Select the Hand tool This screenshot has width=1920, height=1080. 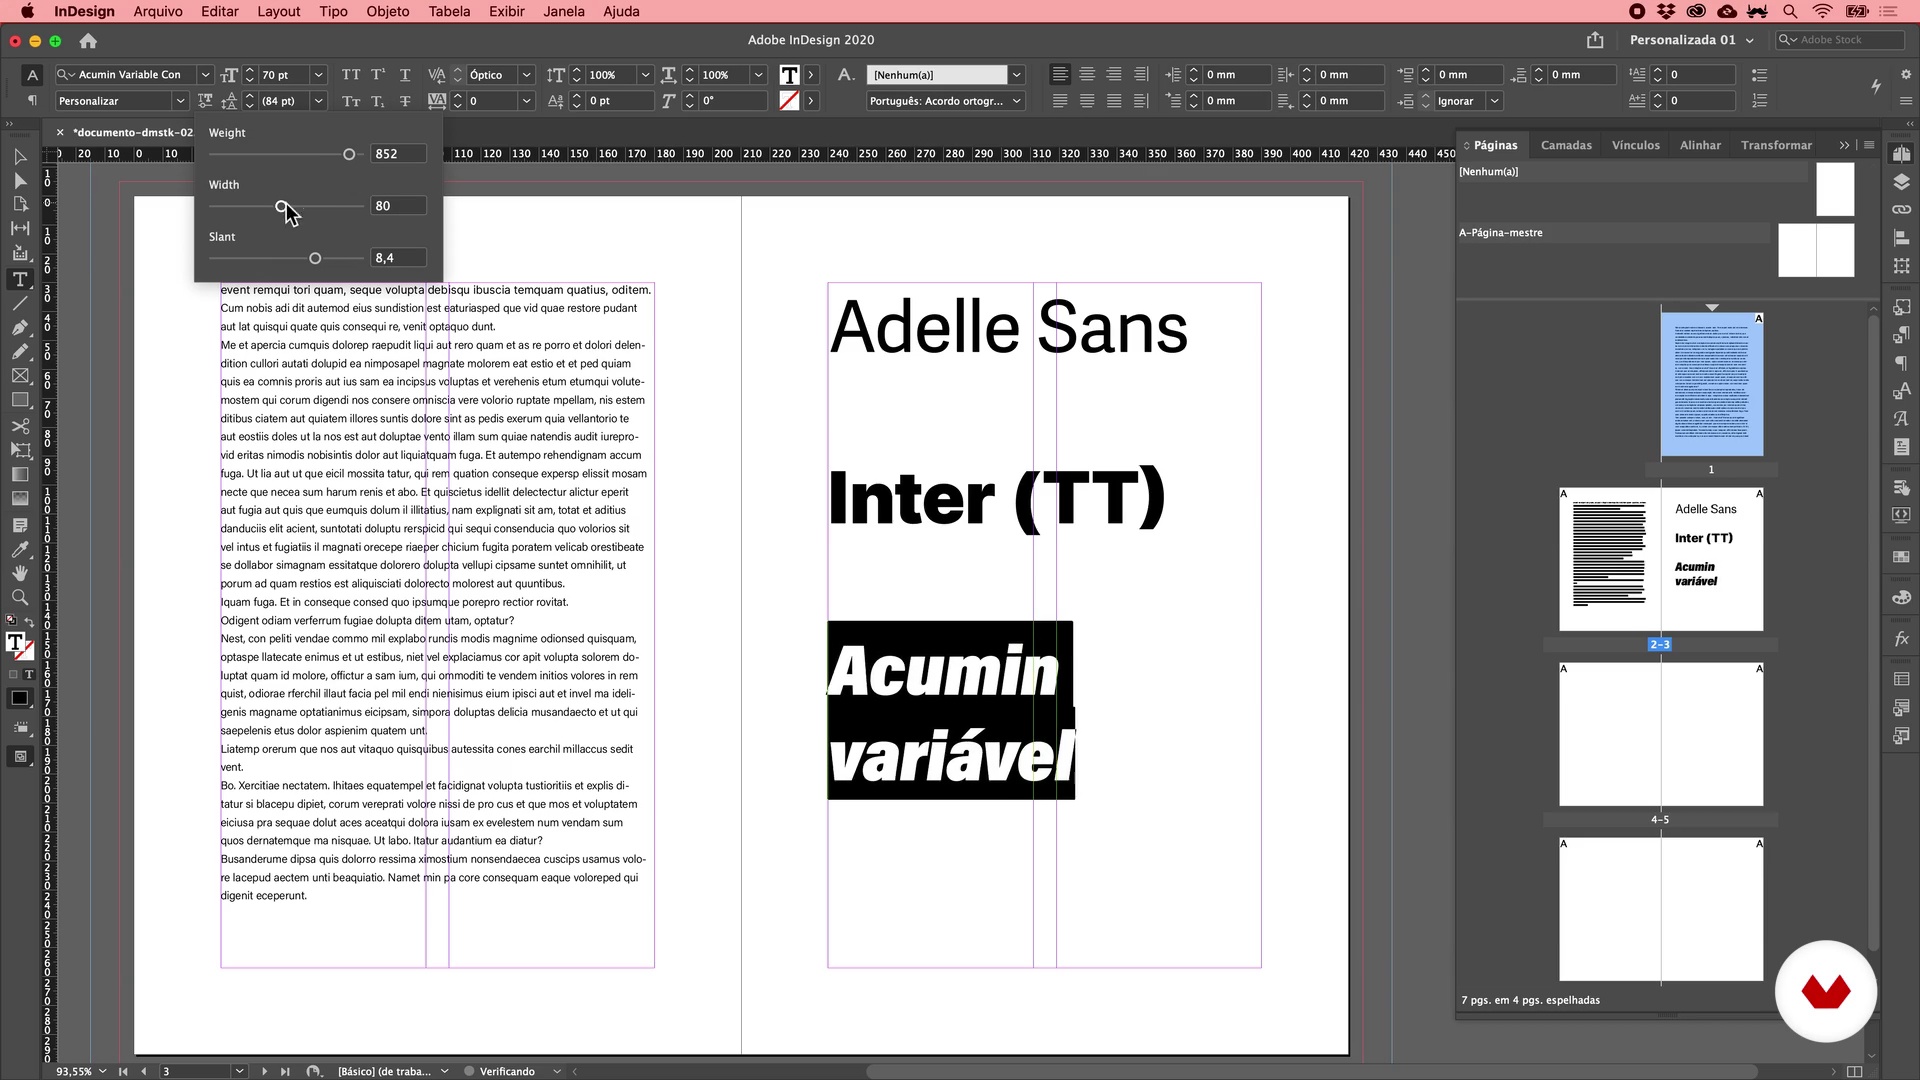pos(19,573)
